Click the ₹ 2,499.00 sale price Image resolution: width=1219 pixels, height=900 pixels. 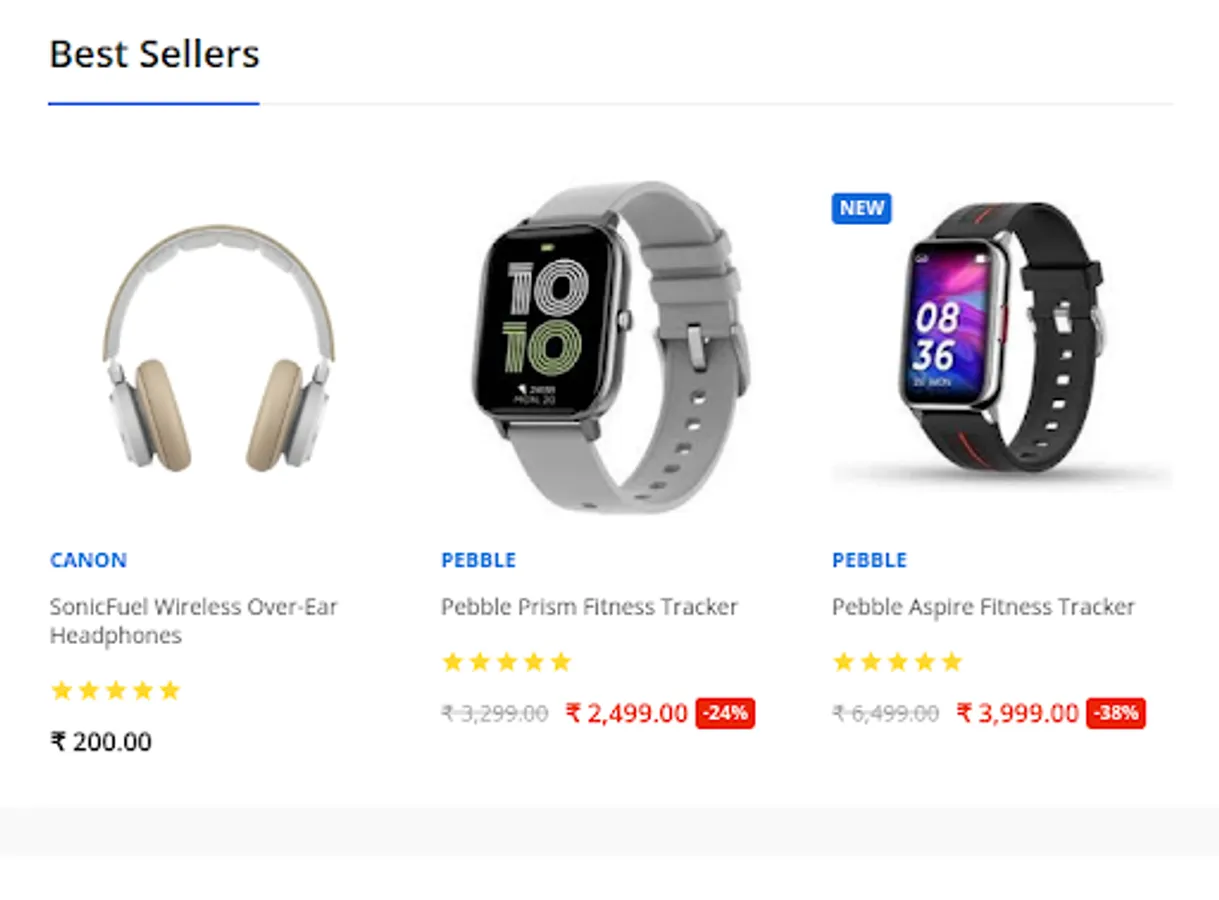pos(627,713)
